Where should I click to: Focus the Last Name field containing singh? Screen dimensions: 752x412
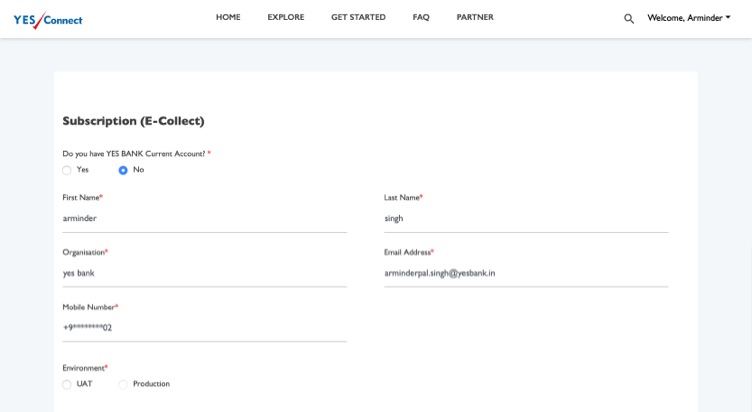coord(526,218)
